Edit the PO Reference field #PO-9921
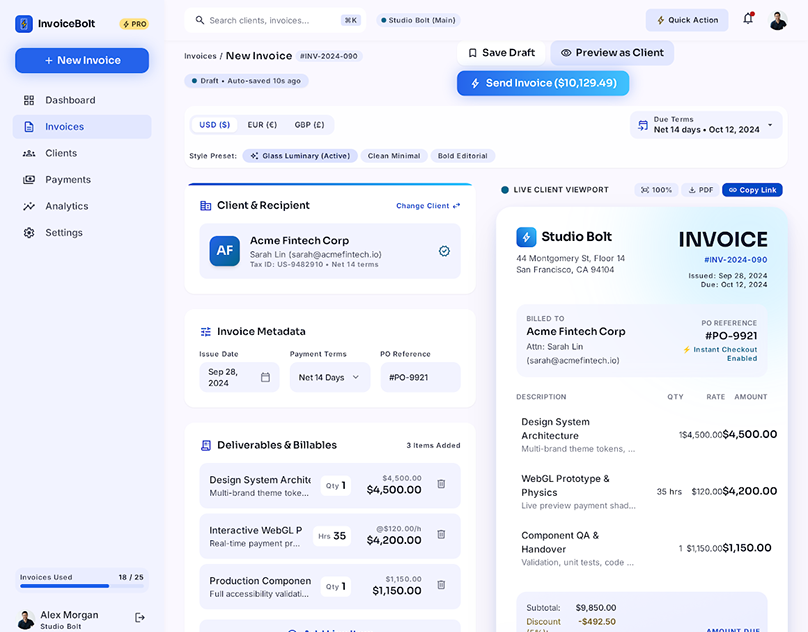Screen dimensions: 808x632 pos(420,377)
